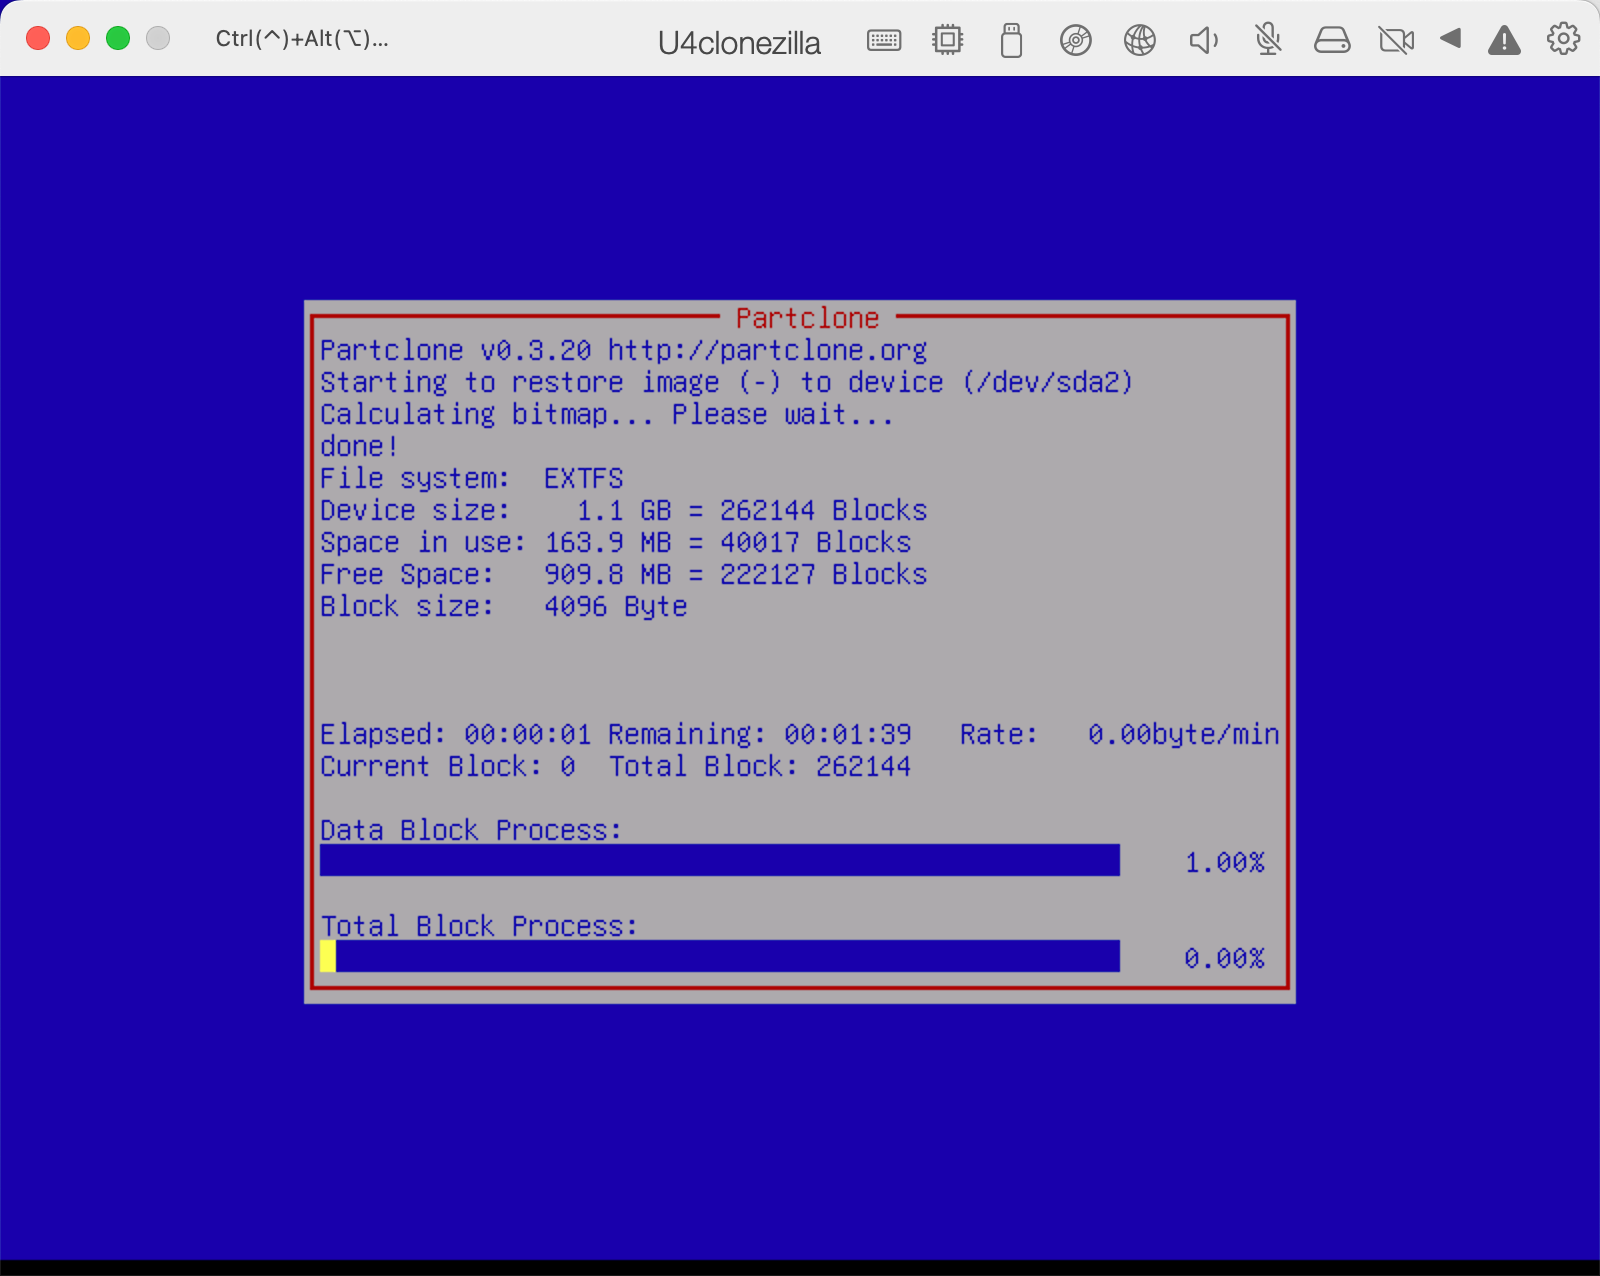Open the VM settings gear
Viewport: 1600px width, 1276px height.
pos(1563,39)
